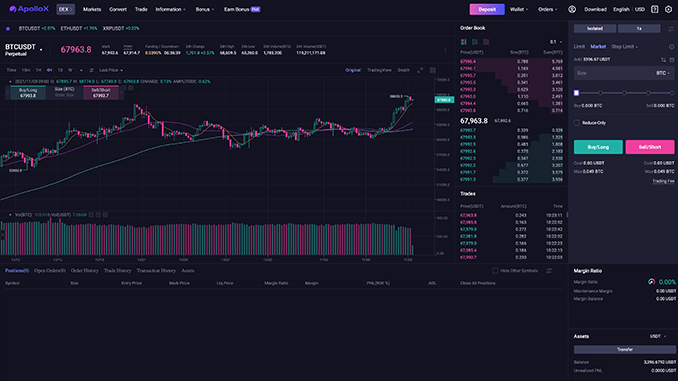Open the Trading Fee link
The image size is (678, 381).
(x=663, y=181)
